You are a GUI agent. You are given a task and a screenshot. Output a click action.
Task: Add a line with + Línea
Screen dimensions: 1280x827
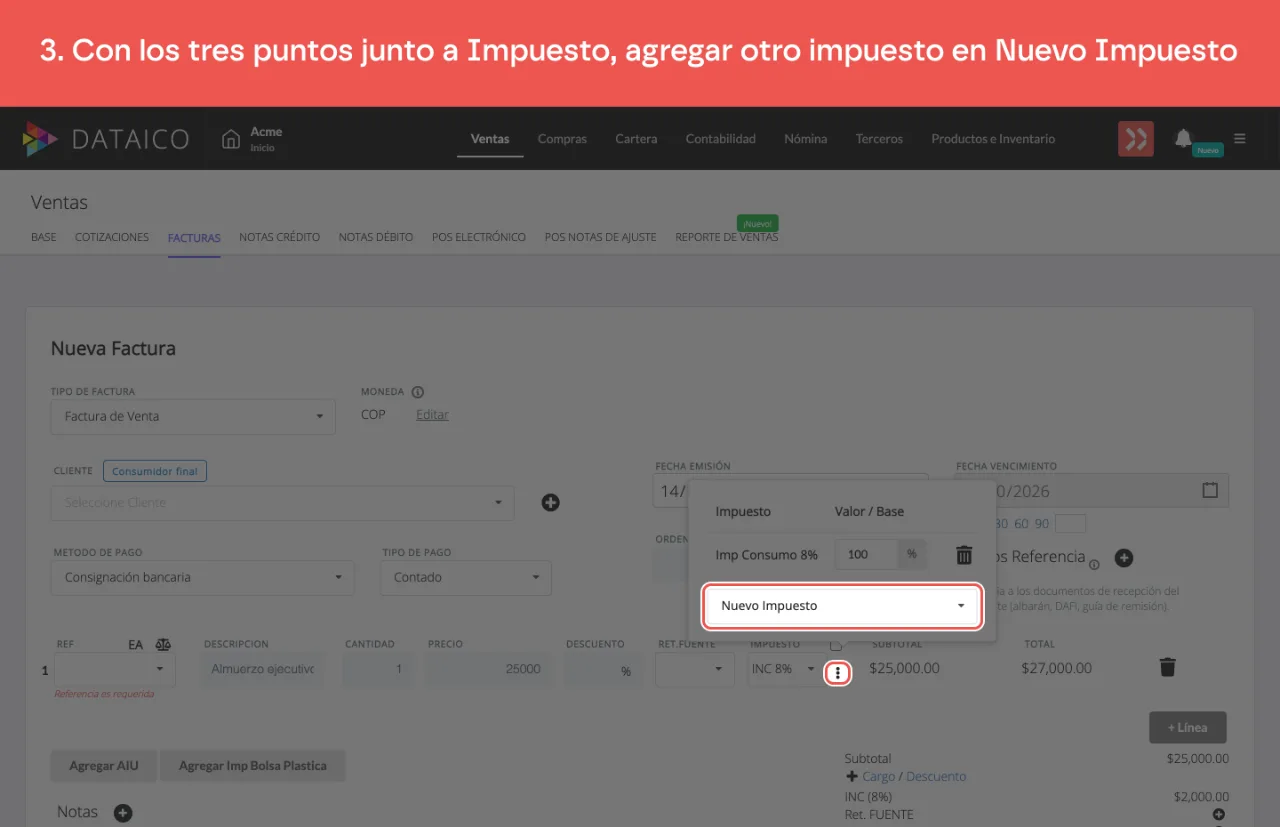click(x=1187, y=727)
